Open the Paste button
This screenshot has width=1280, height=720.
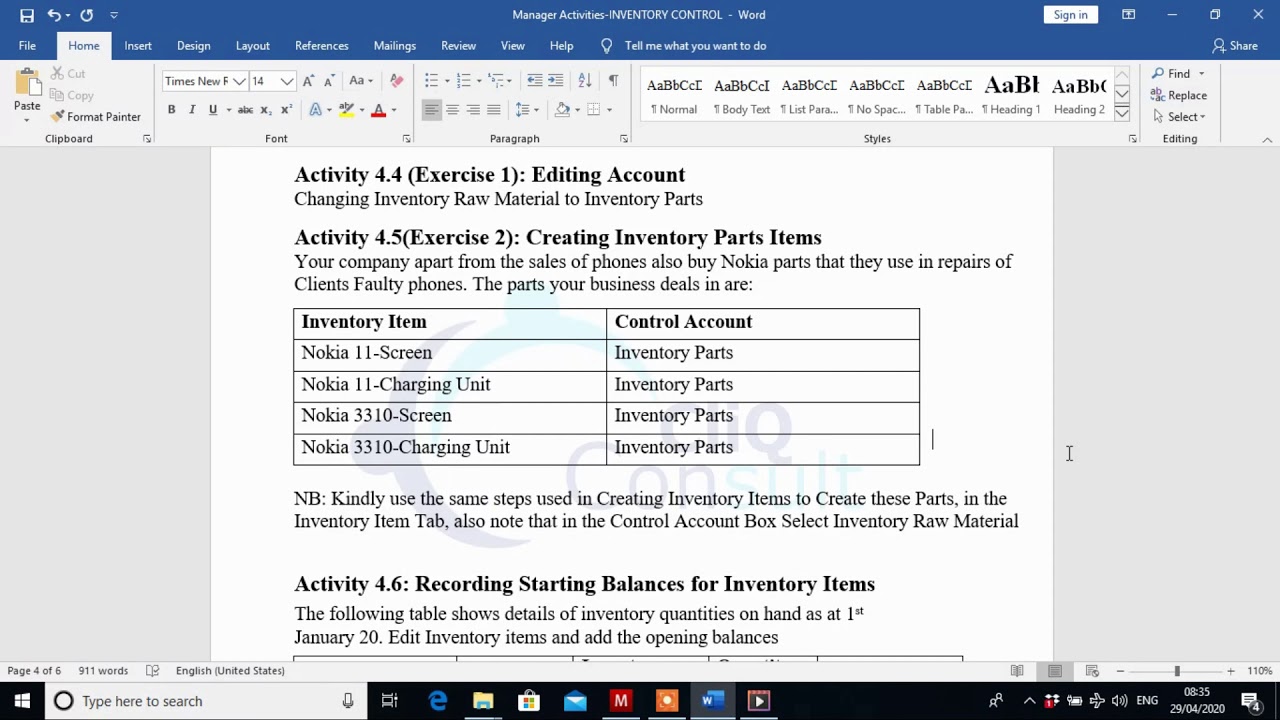point(27,94)
